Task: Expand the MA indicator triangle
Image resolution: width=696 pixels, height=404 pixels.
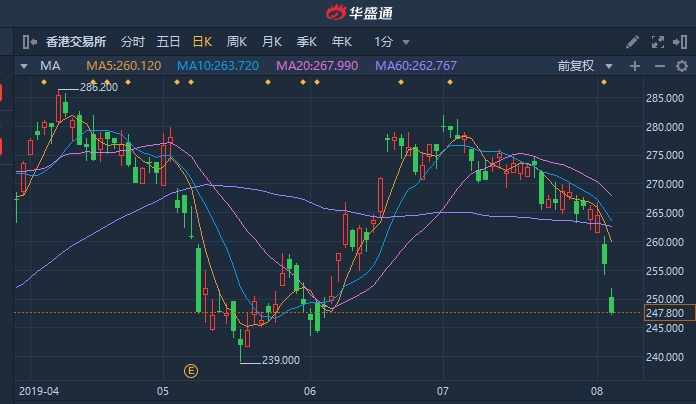Action: (x=24, y=66)
